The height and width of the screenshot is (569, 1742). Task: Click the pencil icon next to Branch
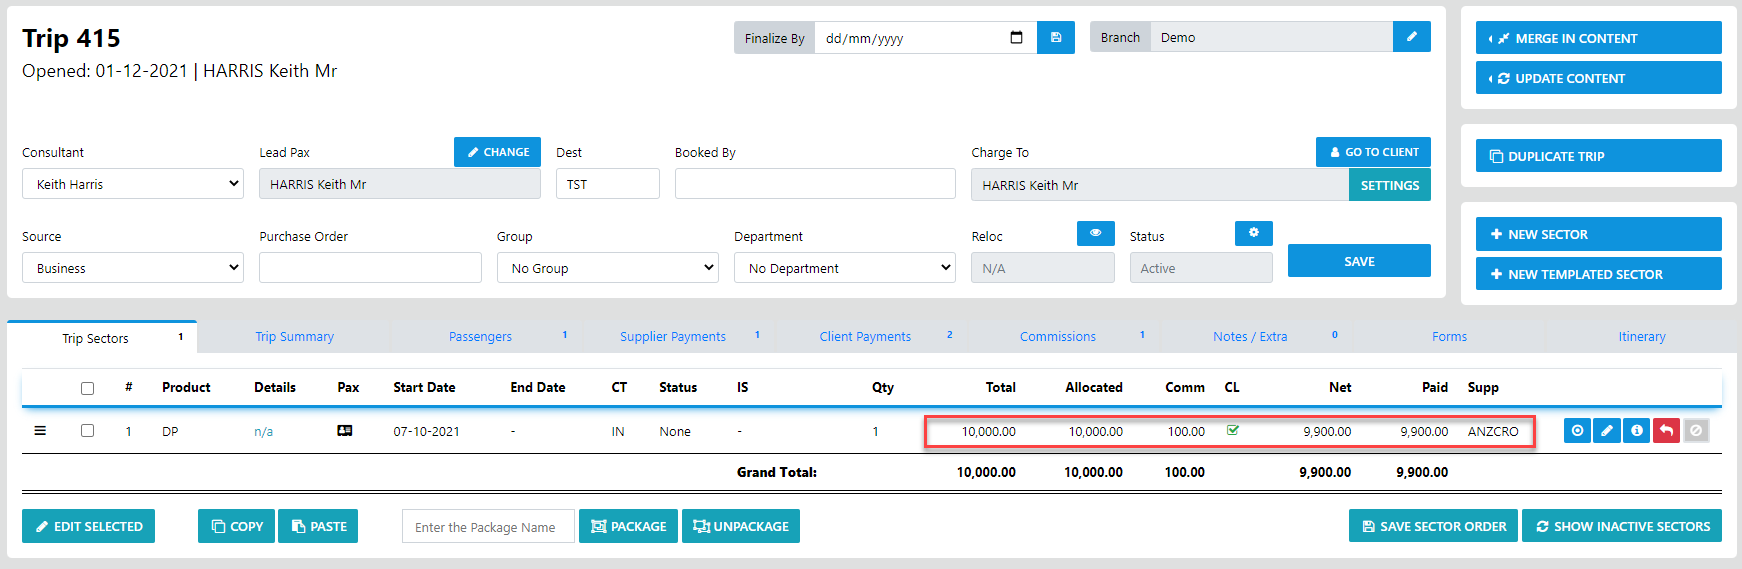pos(1412,37)
